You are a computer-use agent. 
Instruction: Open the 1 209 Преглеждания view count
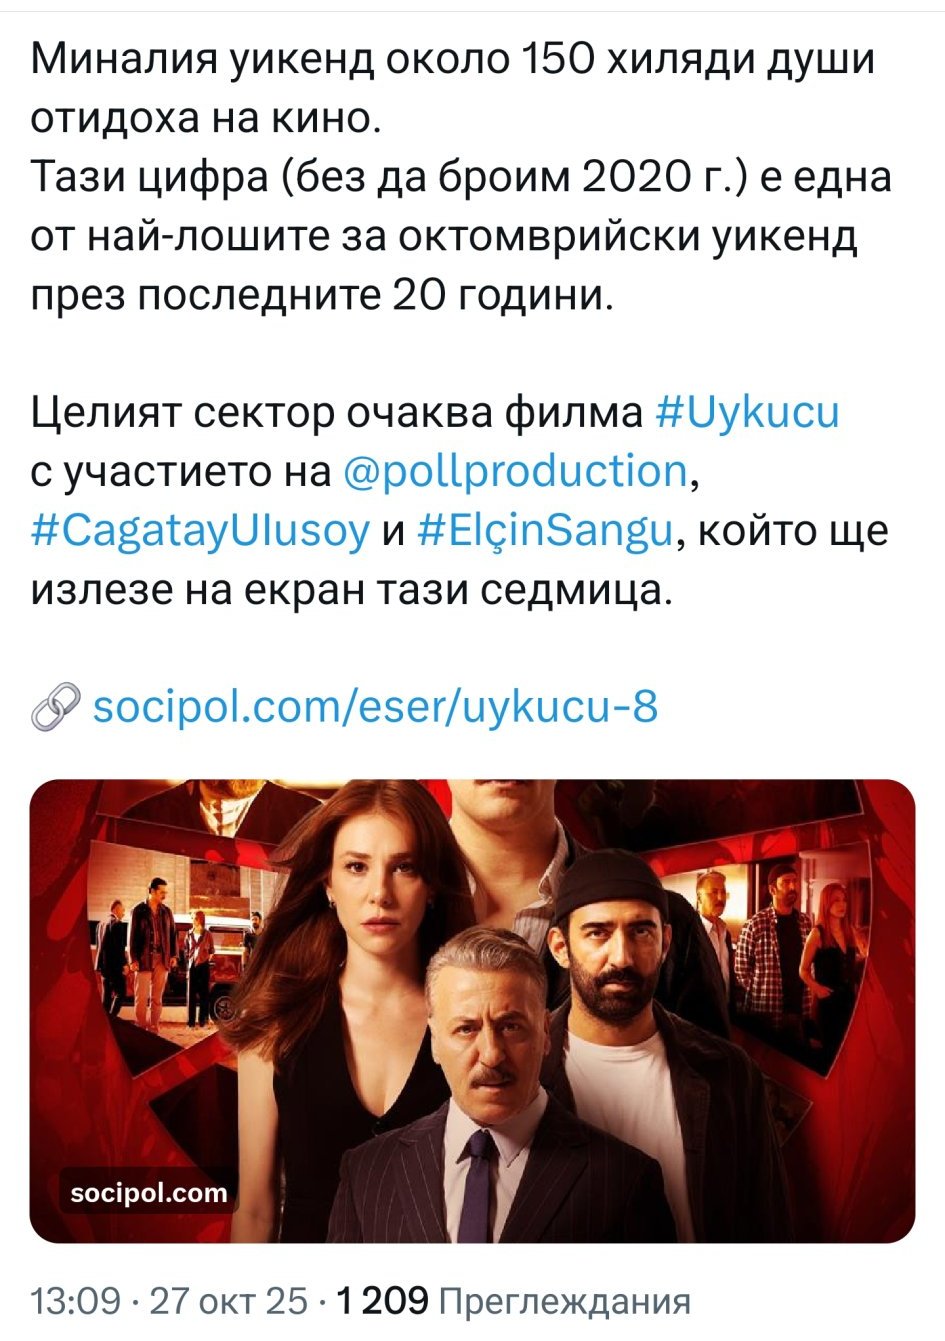514,1301
